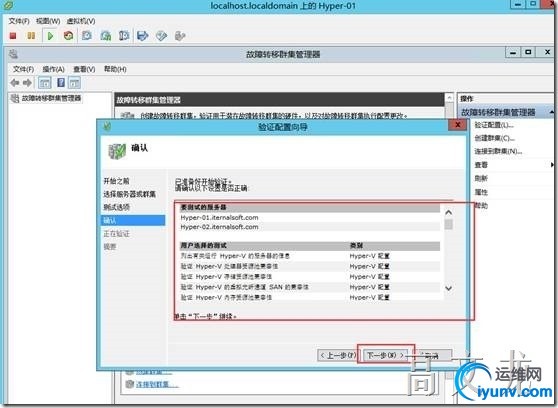Select 选择服务器或群集 wizard step
Image resolution: width=558 pixels, height=408 pixels.
(130, 194)
